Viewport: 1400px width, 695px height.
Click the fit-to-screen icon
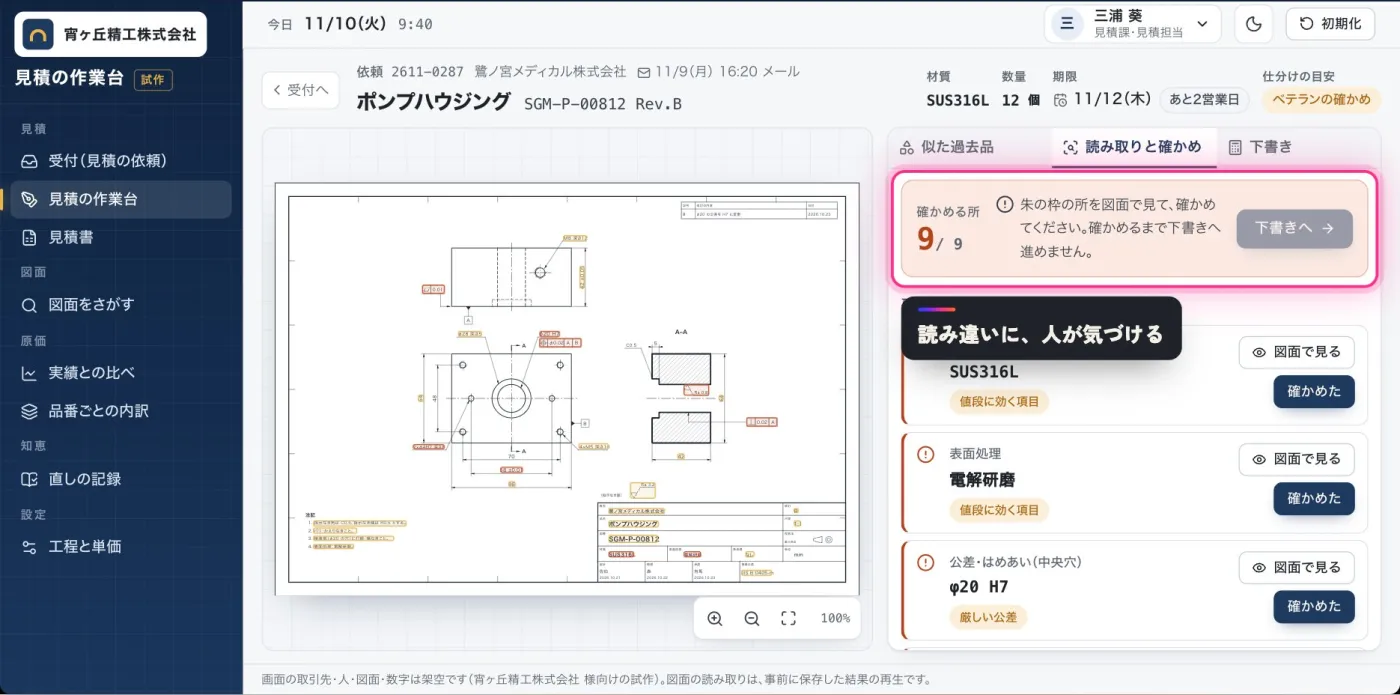(789, 618)
